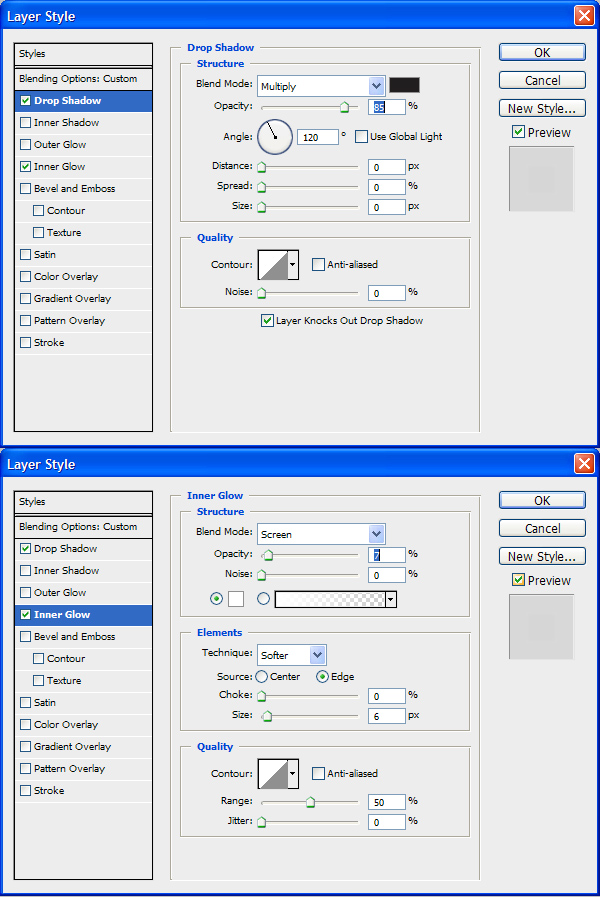Viewport: 600px width, 897px height.
Task: Select Styles in top dialog list
Action: point(84,54)
